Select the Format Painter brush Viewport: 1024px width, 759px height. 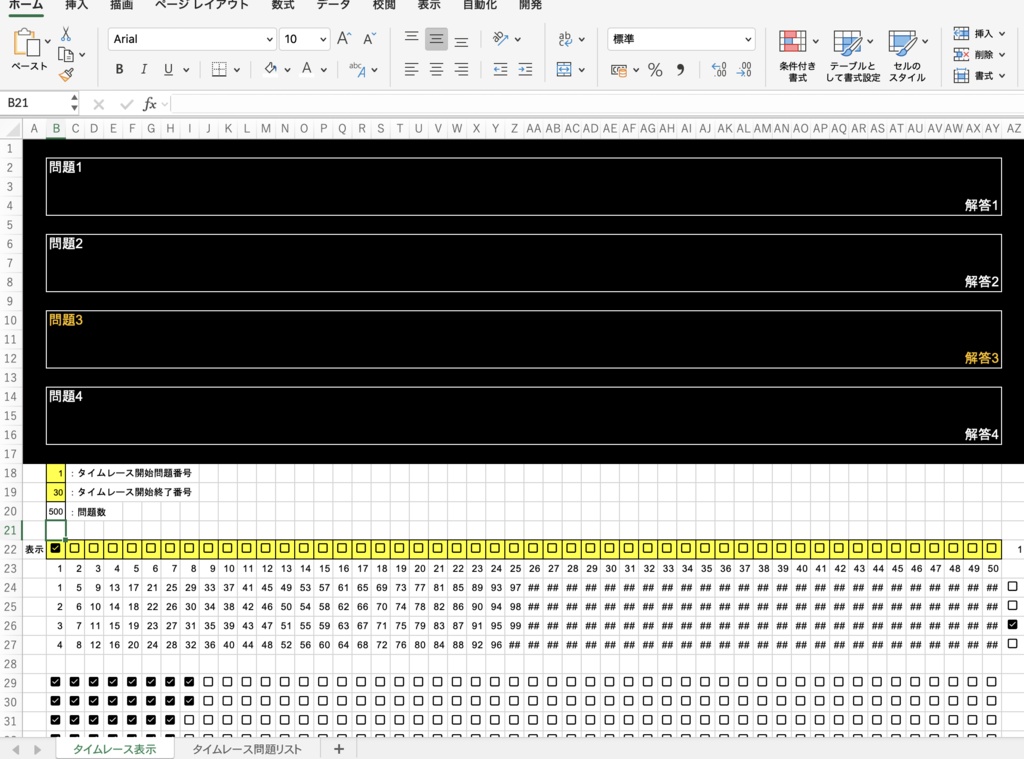pos(66,75)
